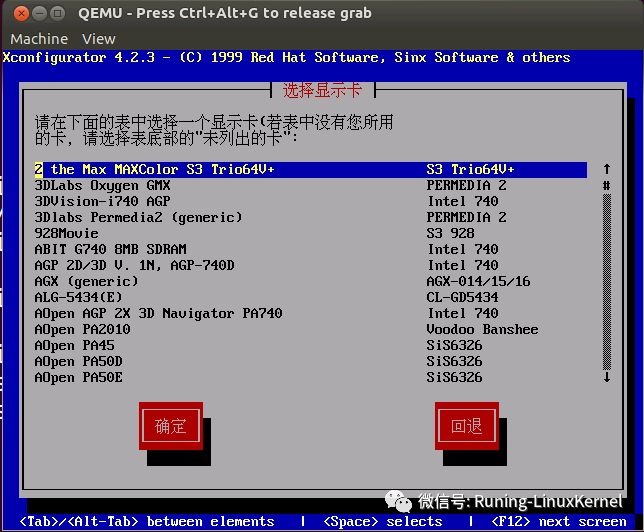Click the S3 928 chipset text
The width and height of the screenshot is (644, 532).
pyautogui.click(x=451, y=233)
